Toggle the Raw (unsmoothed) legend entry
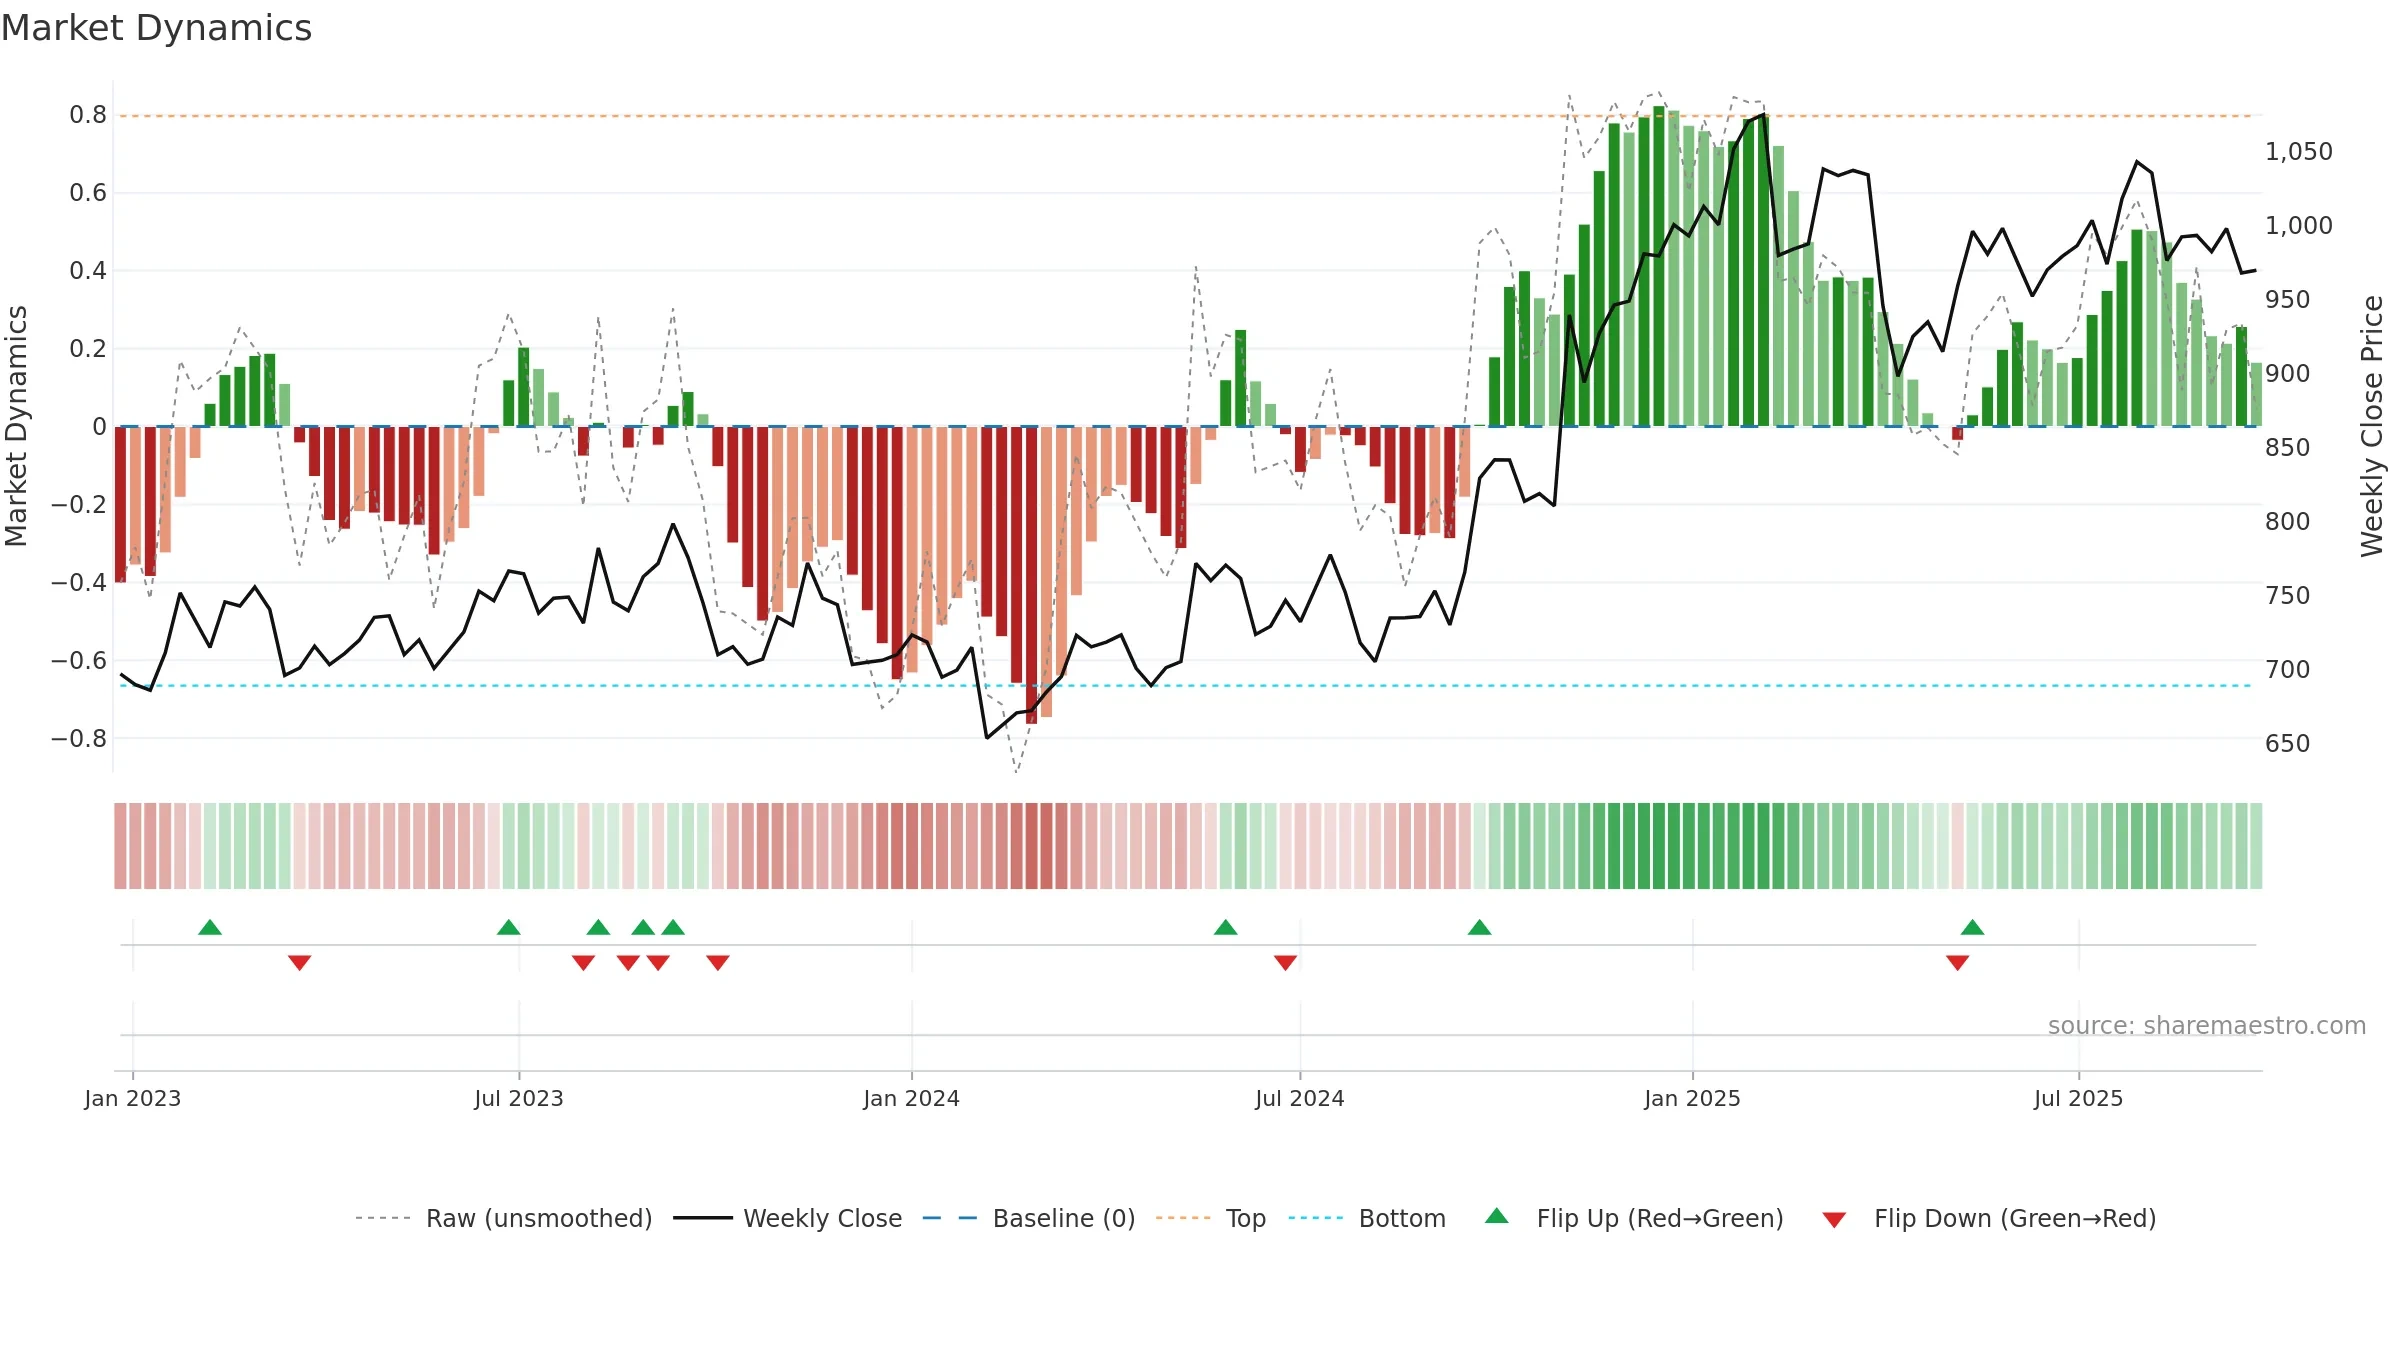The width and height of the screenshot is (2400, 1350). click(503, 1218)
